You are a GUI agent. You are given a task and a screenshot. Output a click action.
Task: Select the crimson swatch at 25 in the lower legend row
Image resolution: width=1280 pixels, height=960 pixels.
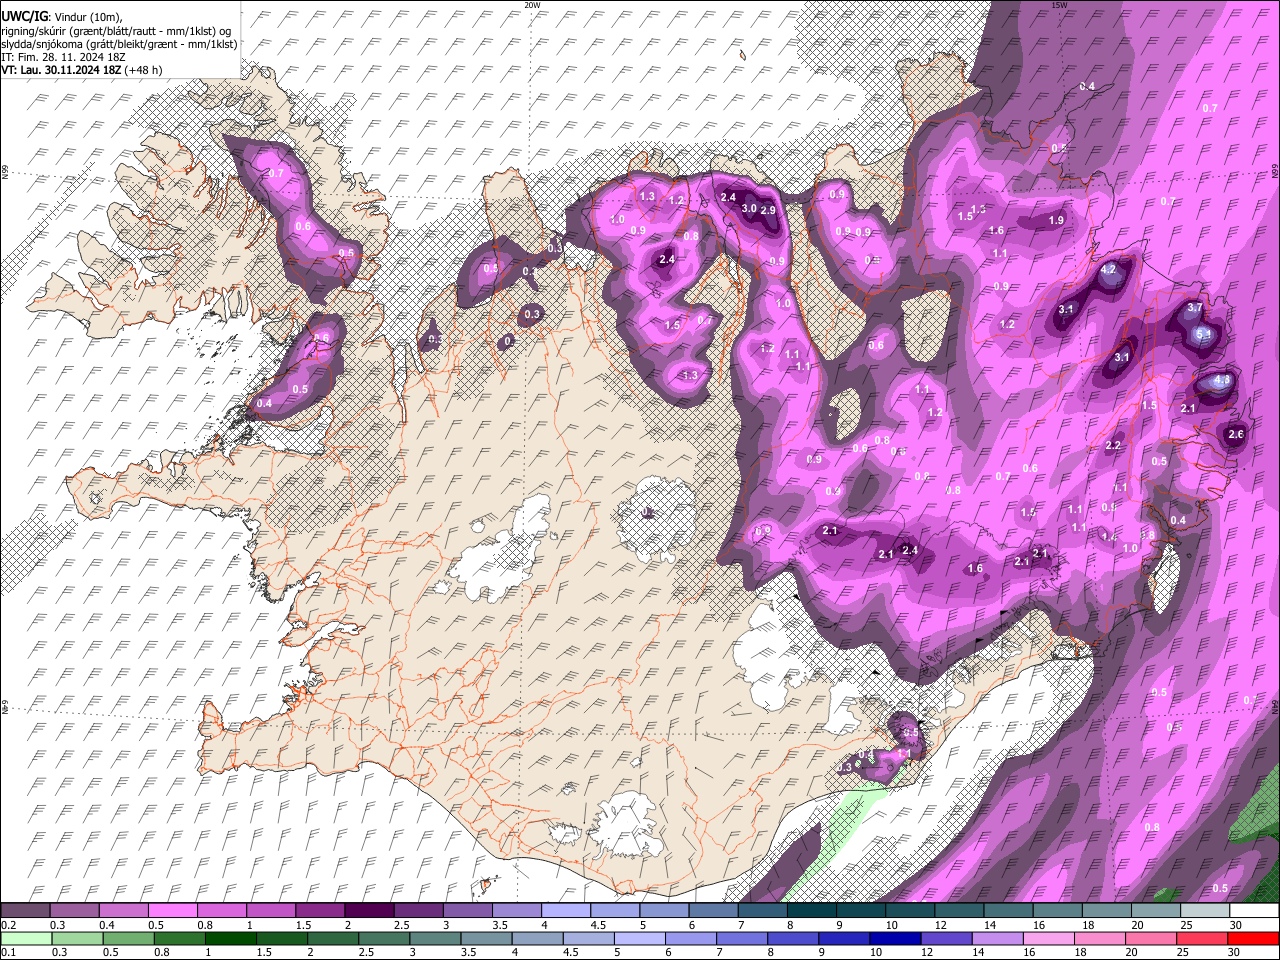pos(1202,939)
